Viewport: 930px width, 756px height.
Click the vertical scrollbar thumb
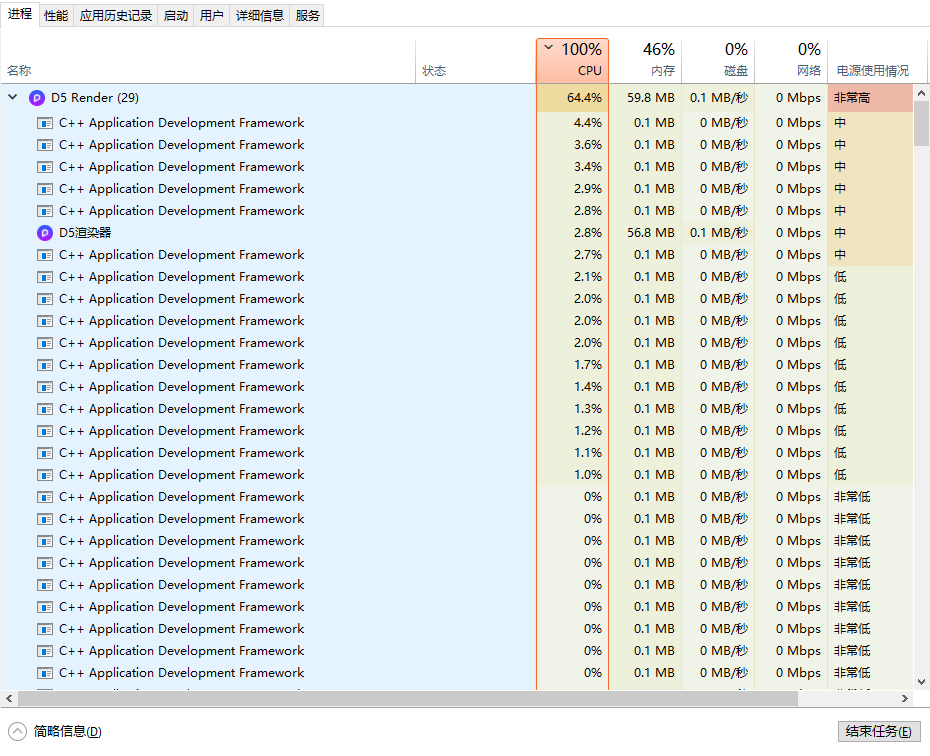[921, 123]
